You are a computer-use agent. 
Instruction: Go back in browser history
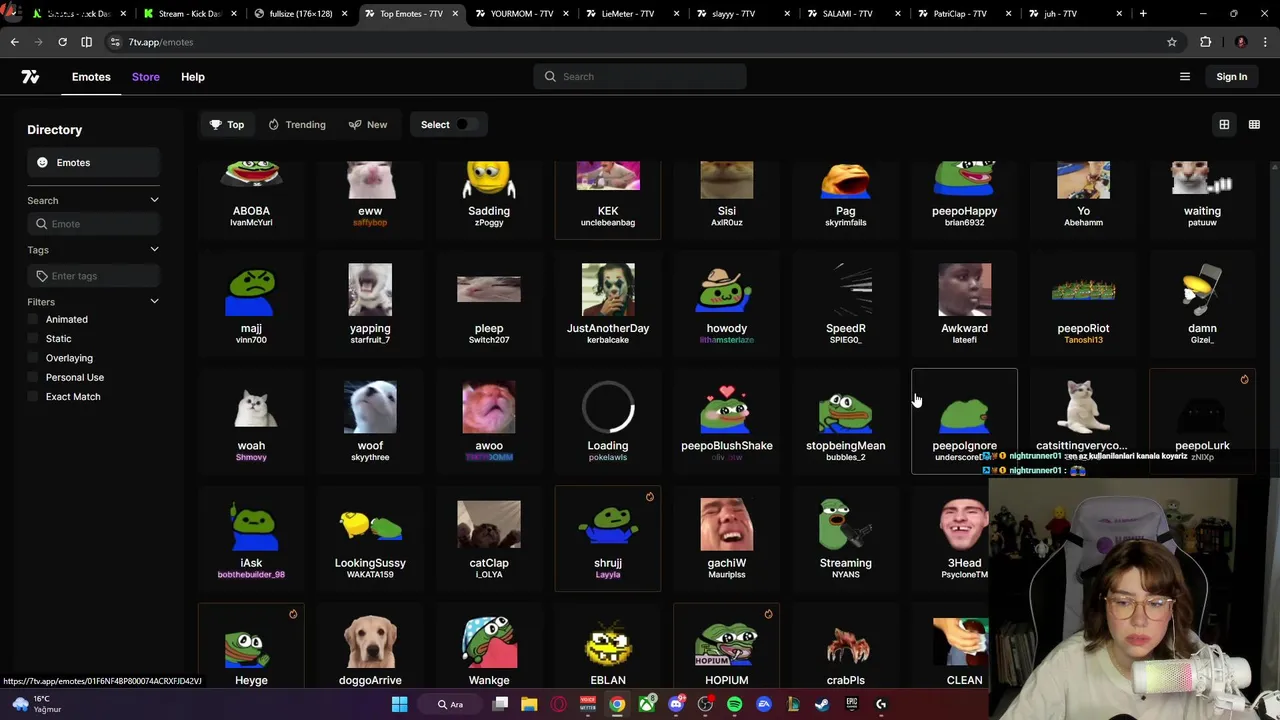pos(14,42)
